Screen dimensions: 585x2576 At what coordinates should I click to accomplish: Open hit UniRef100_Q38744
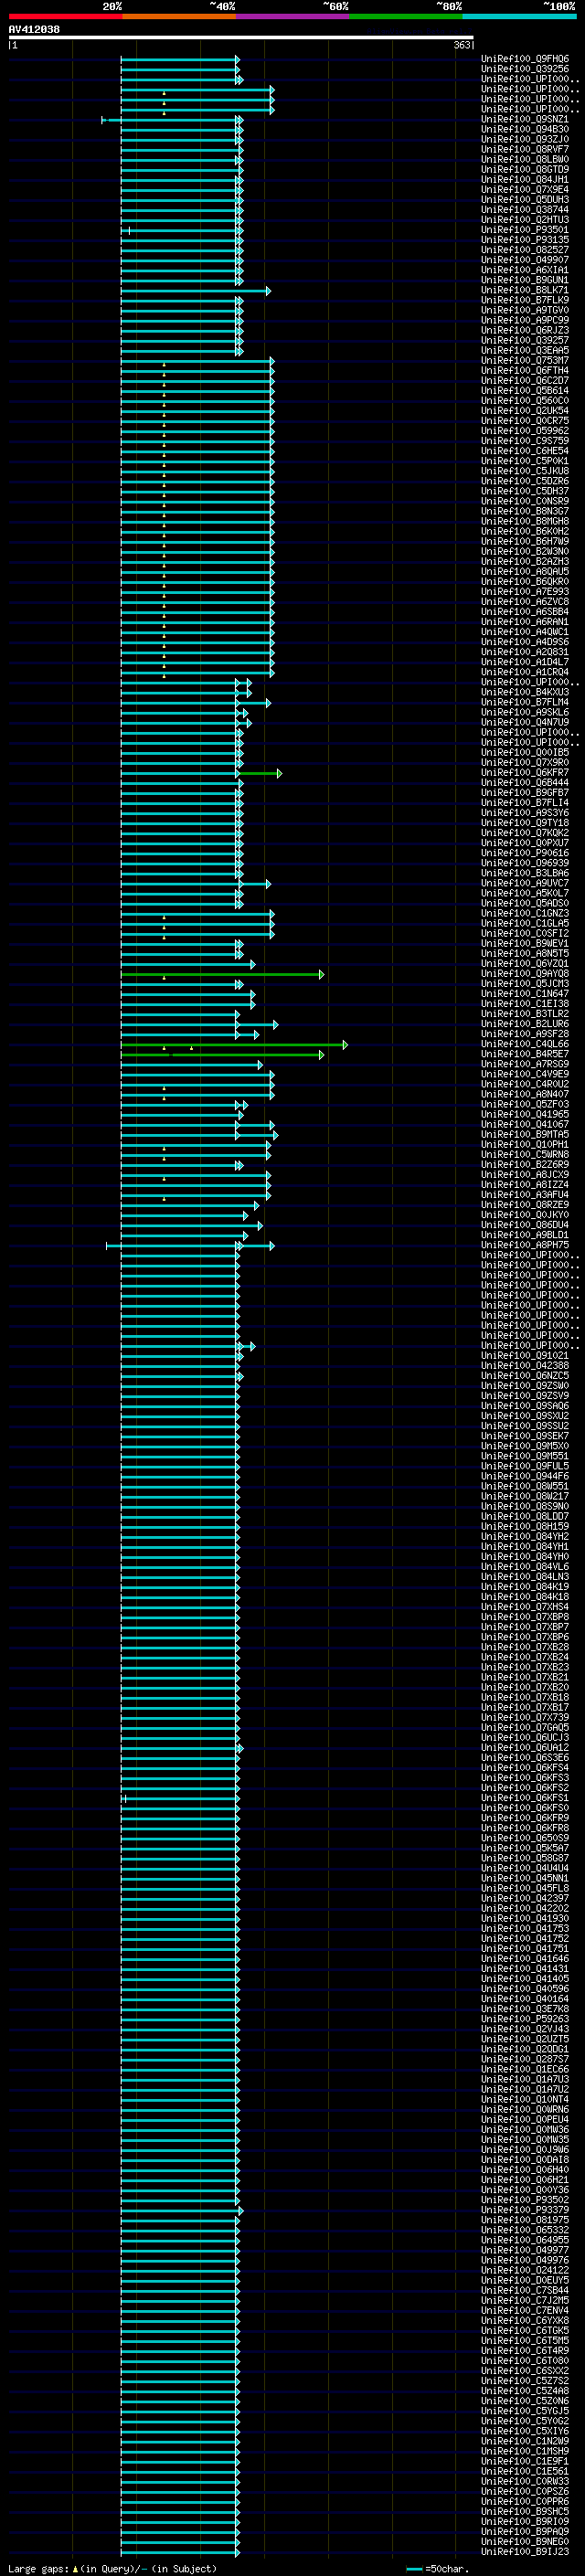click(525, 209)
